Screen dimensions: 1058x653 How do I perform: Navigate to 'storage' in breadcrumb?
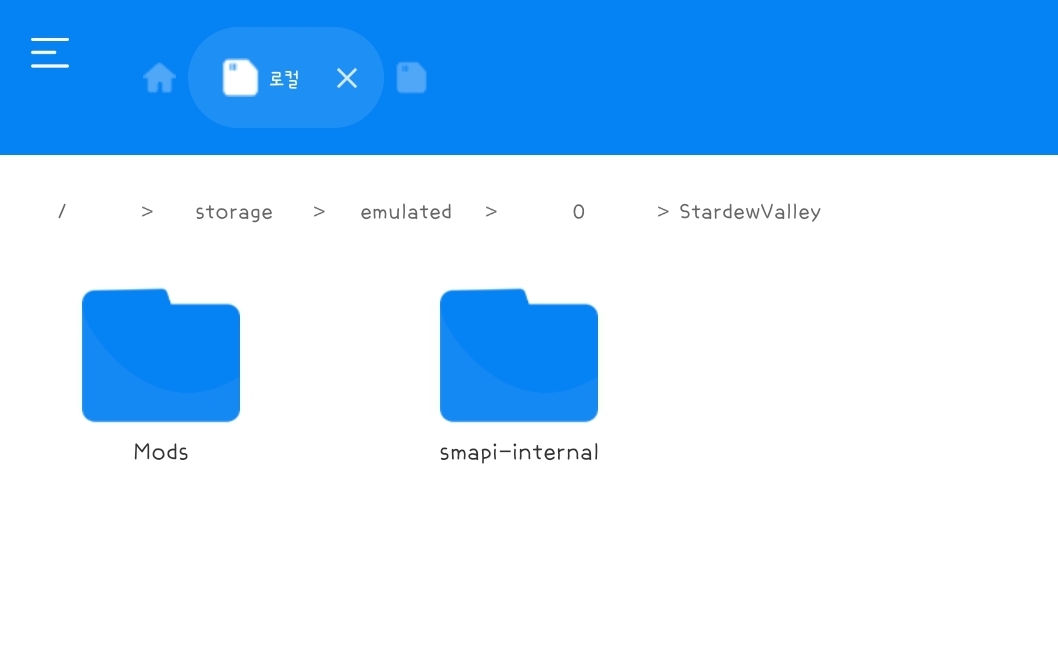(x=234, y=212)
